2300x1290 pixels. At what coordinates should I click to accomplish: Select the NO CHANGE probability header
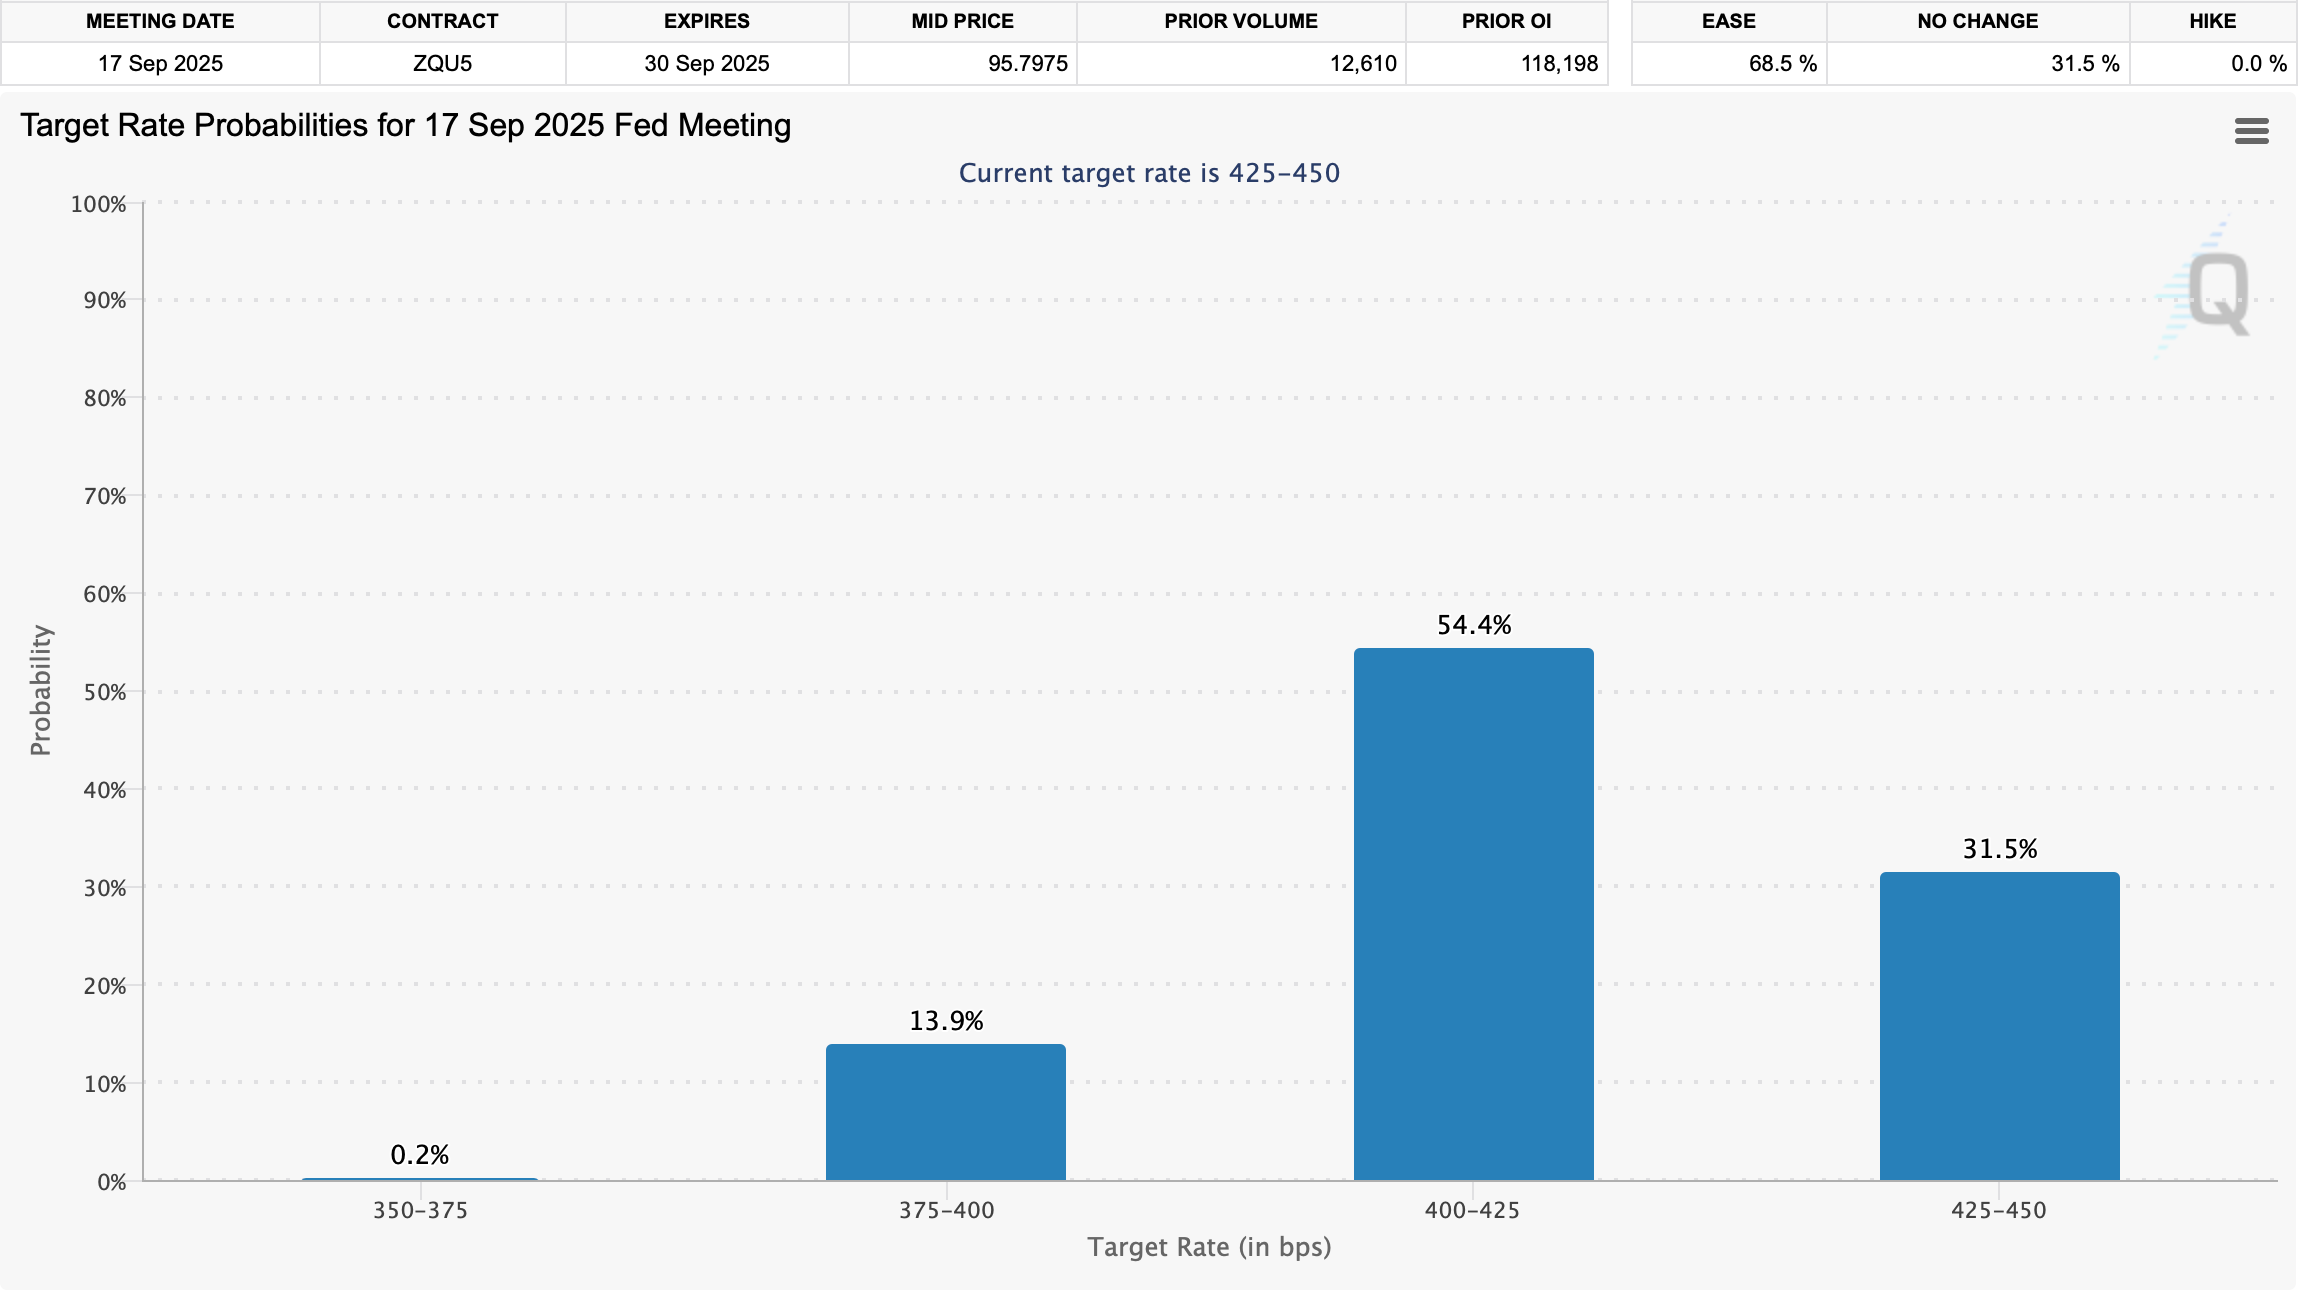1977,21
